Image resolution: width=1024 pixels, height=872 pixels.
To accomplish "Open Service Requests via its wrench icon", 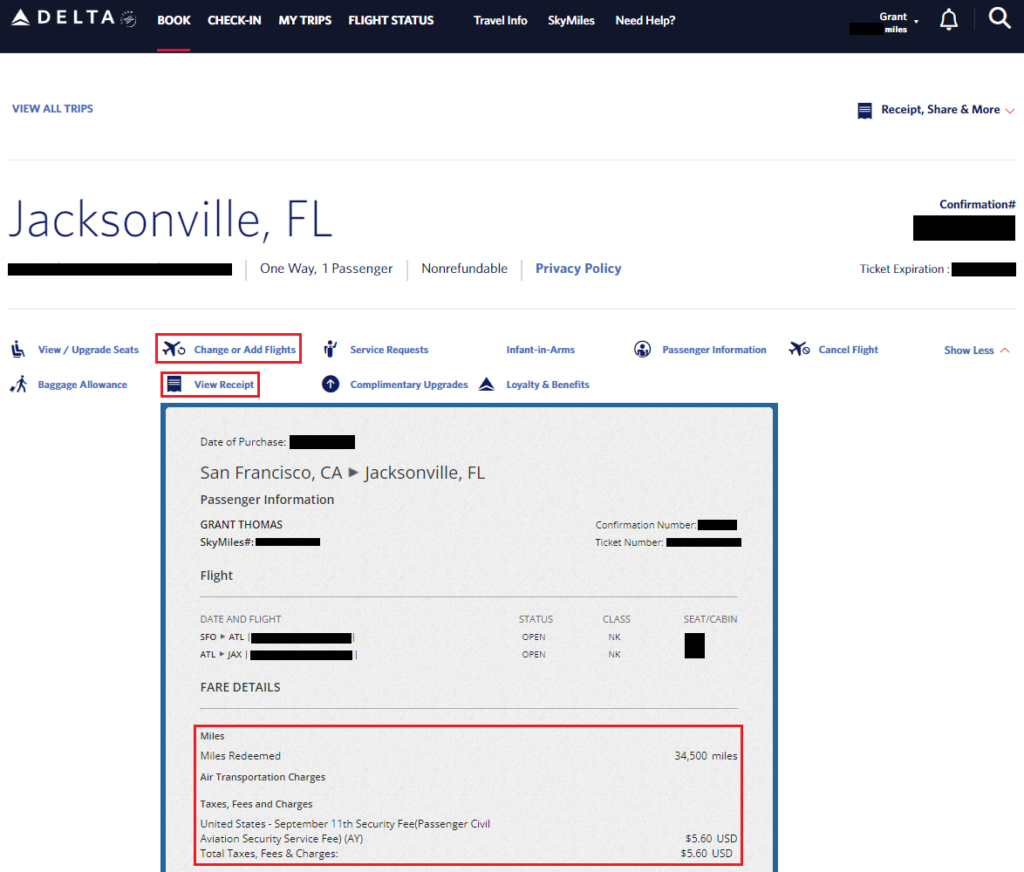I will click(330, 349).
